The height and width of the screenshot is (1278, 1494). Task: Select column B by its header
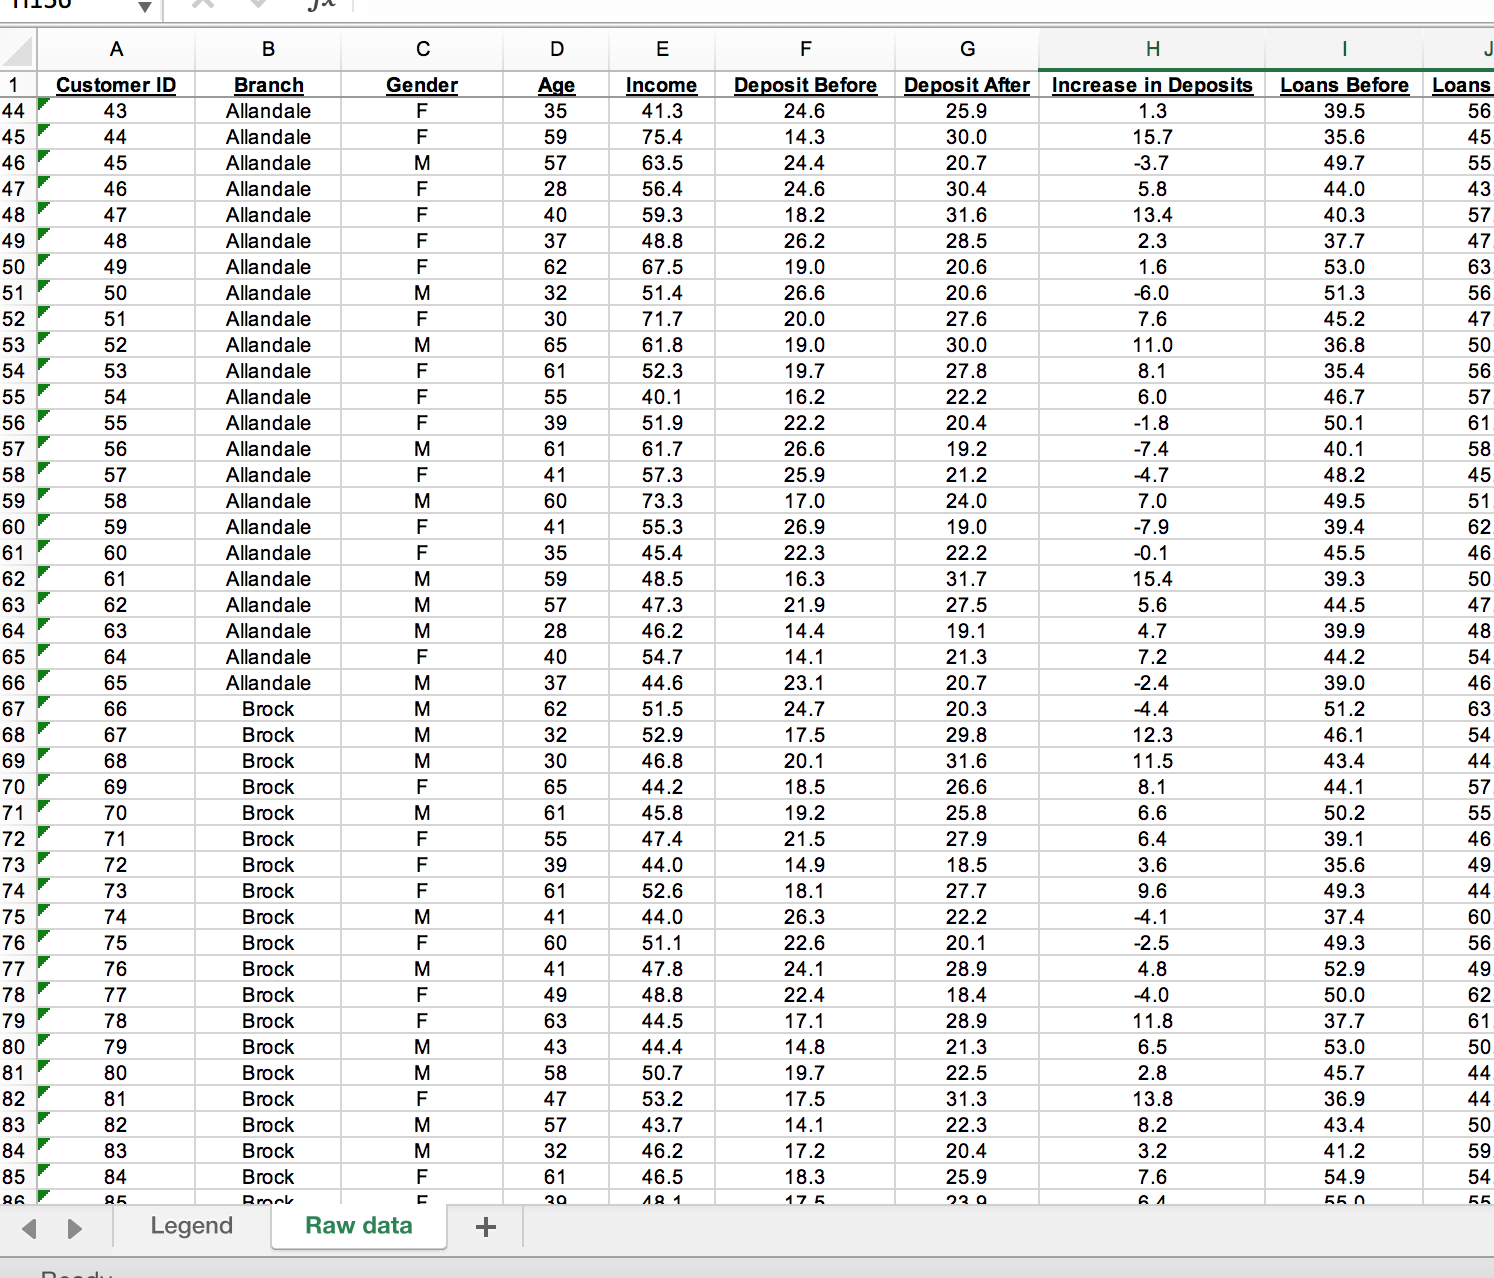click(268, 49)
